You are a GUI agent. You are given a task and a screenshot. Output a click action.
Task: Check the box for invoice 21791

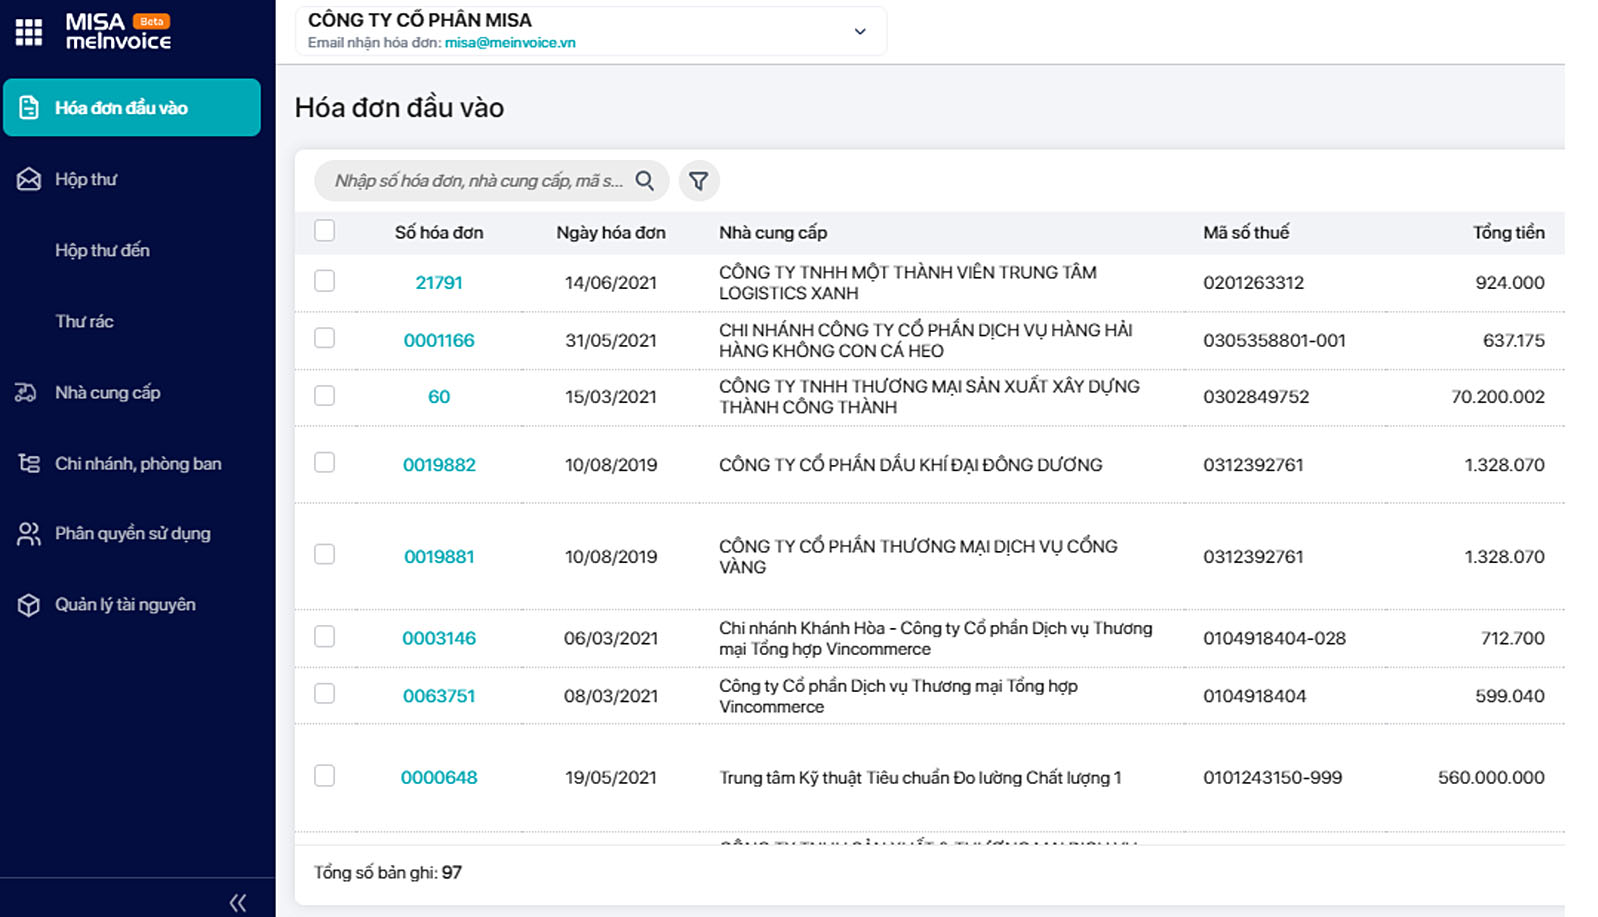324,281
